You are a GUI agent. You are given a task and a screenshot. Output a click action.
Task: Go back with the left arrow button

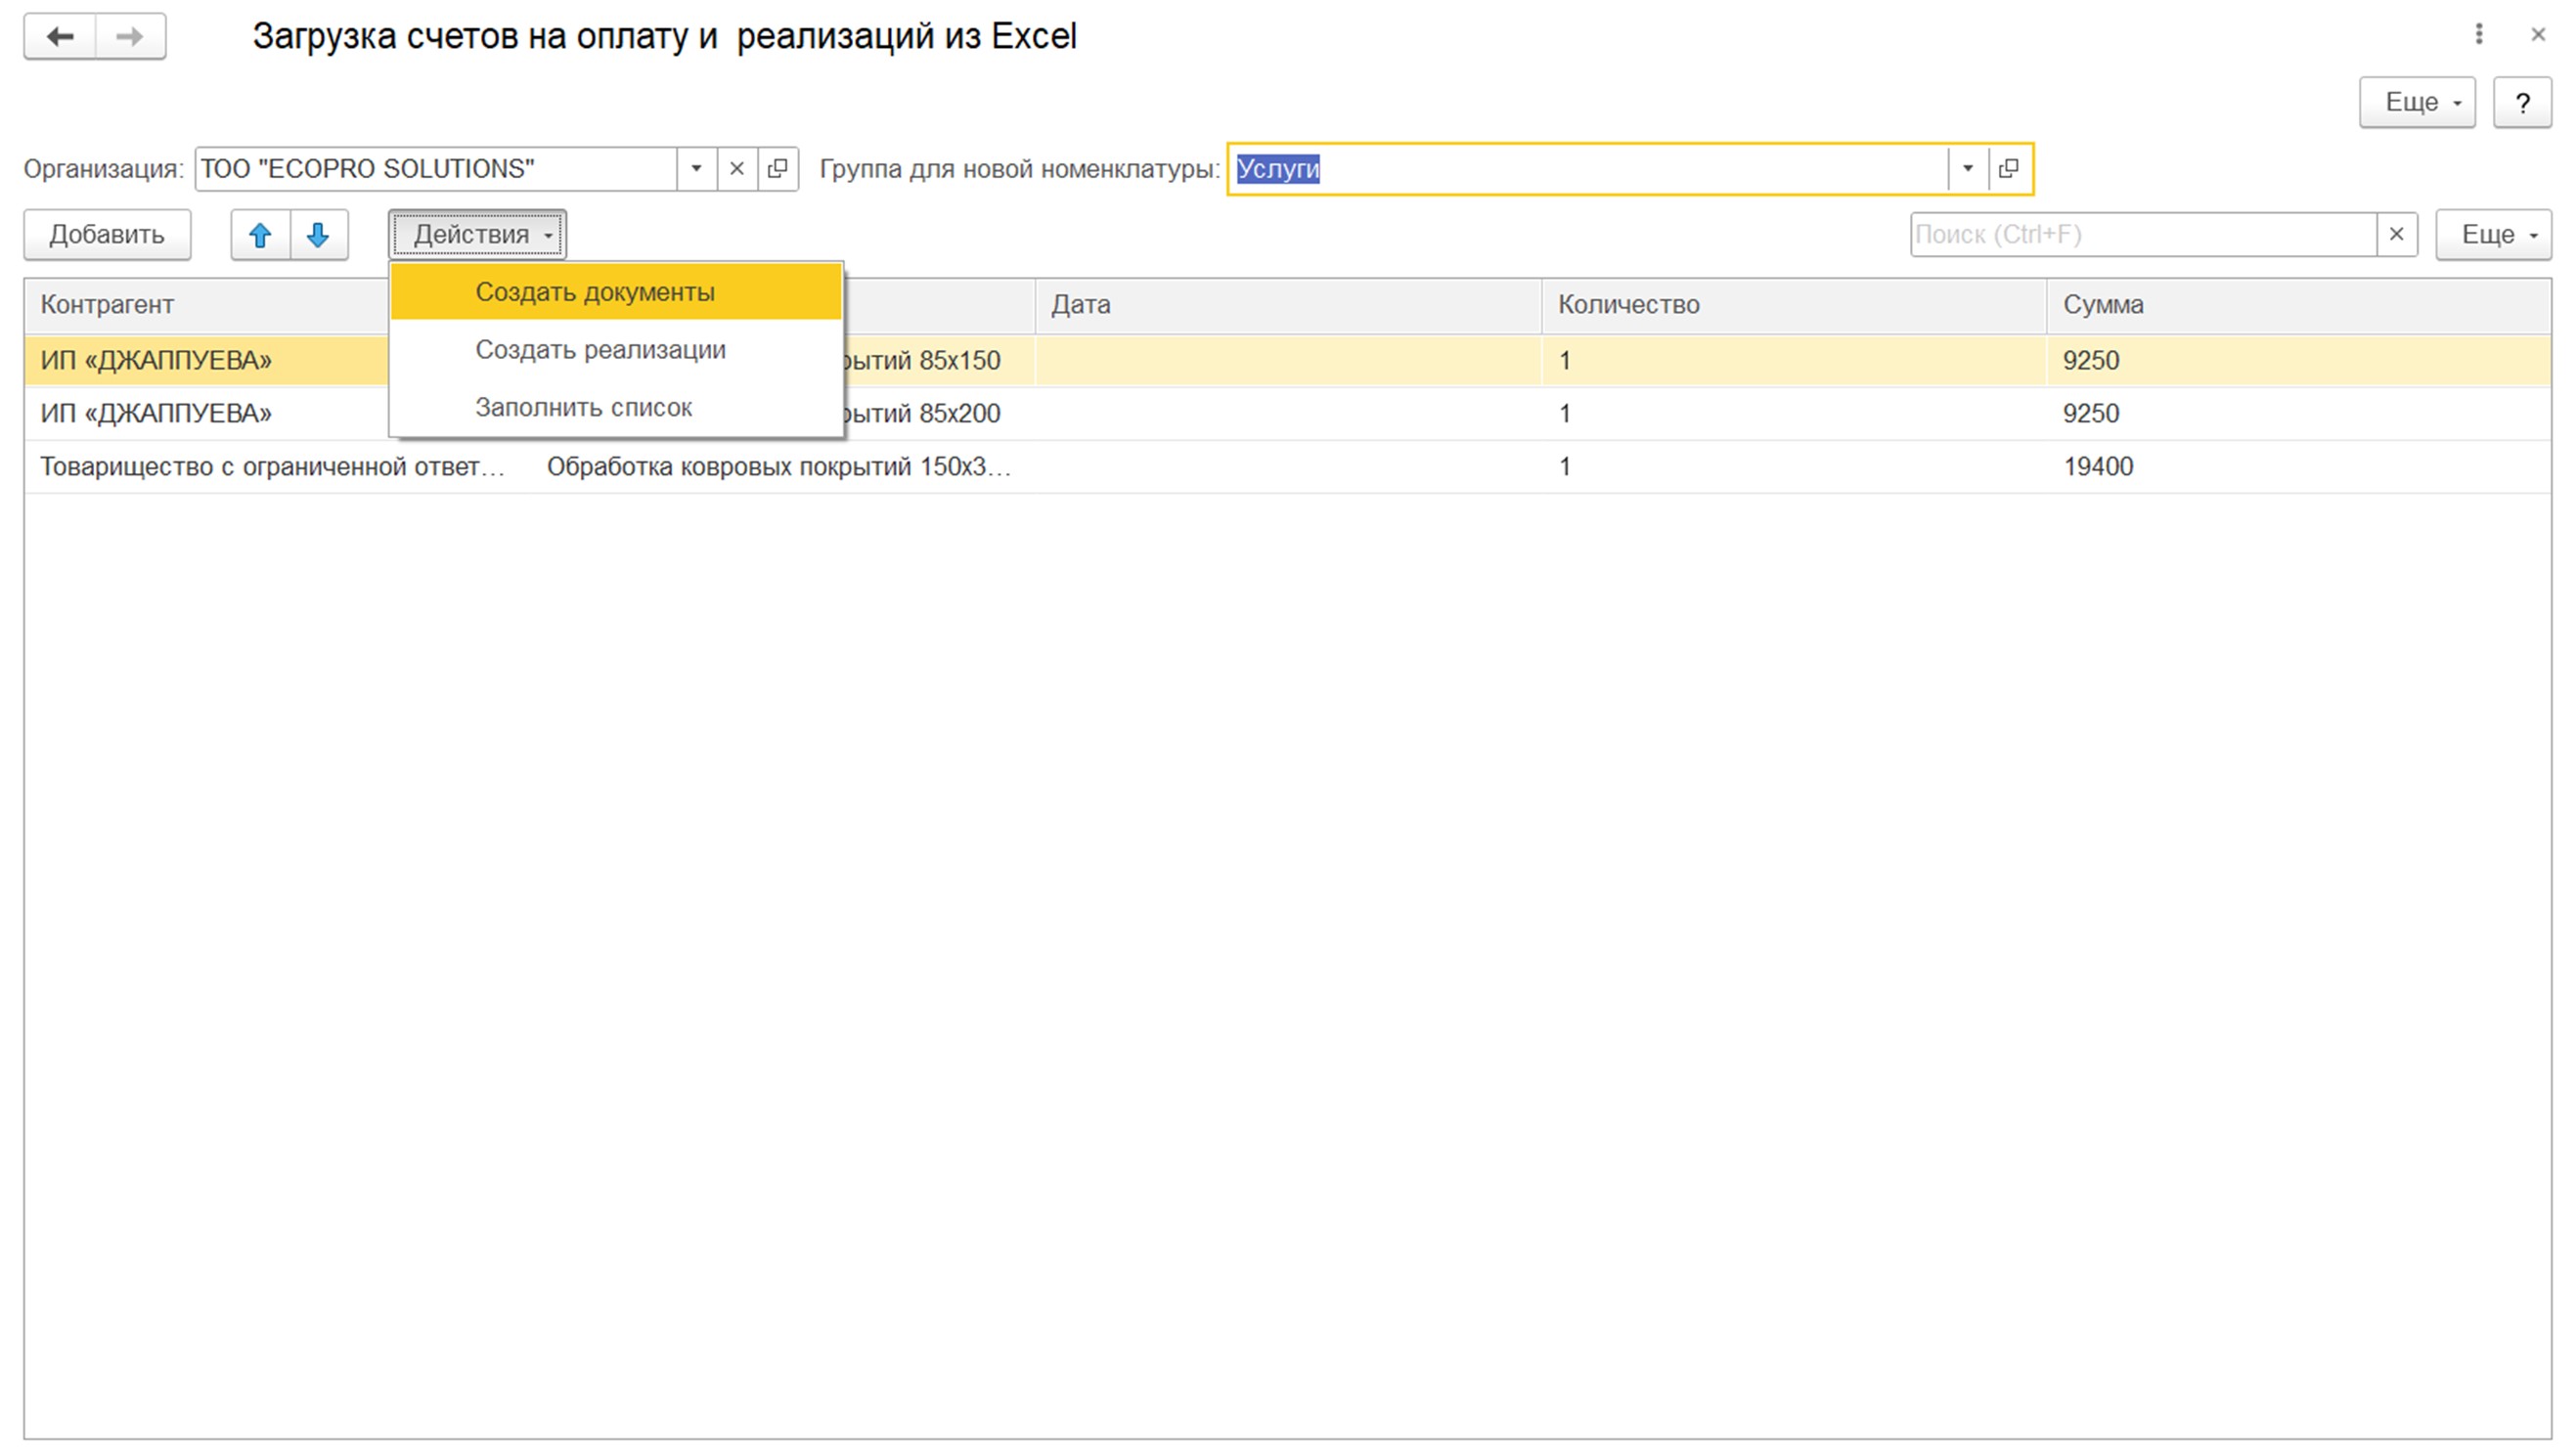(60, 37)
